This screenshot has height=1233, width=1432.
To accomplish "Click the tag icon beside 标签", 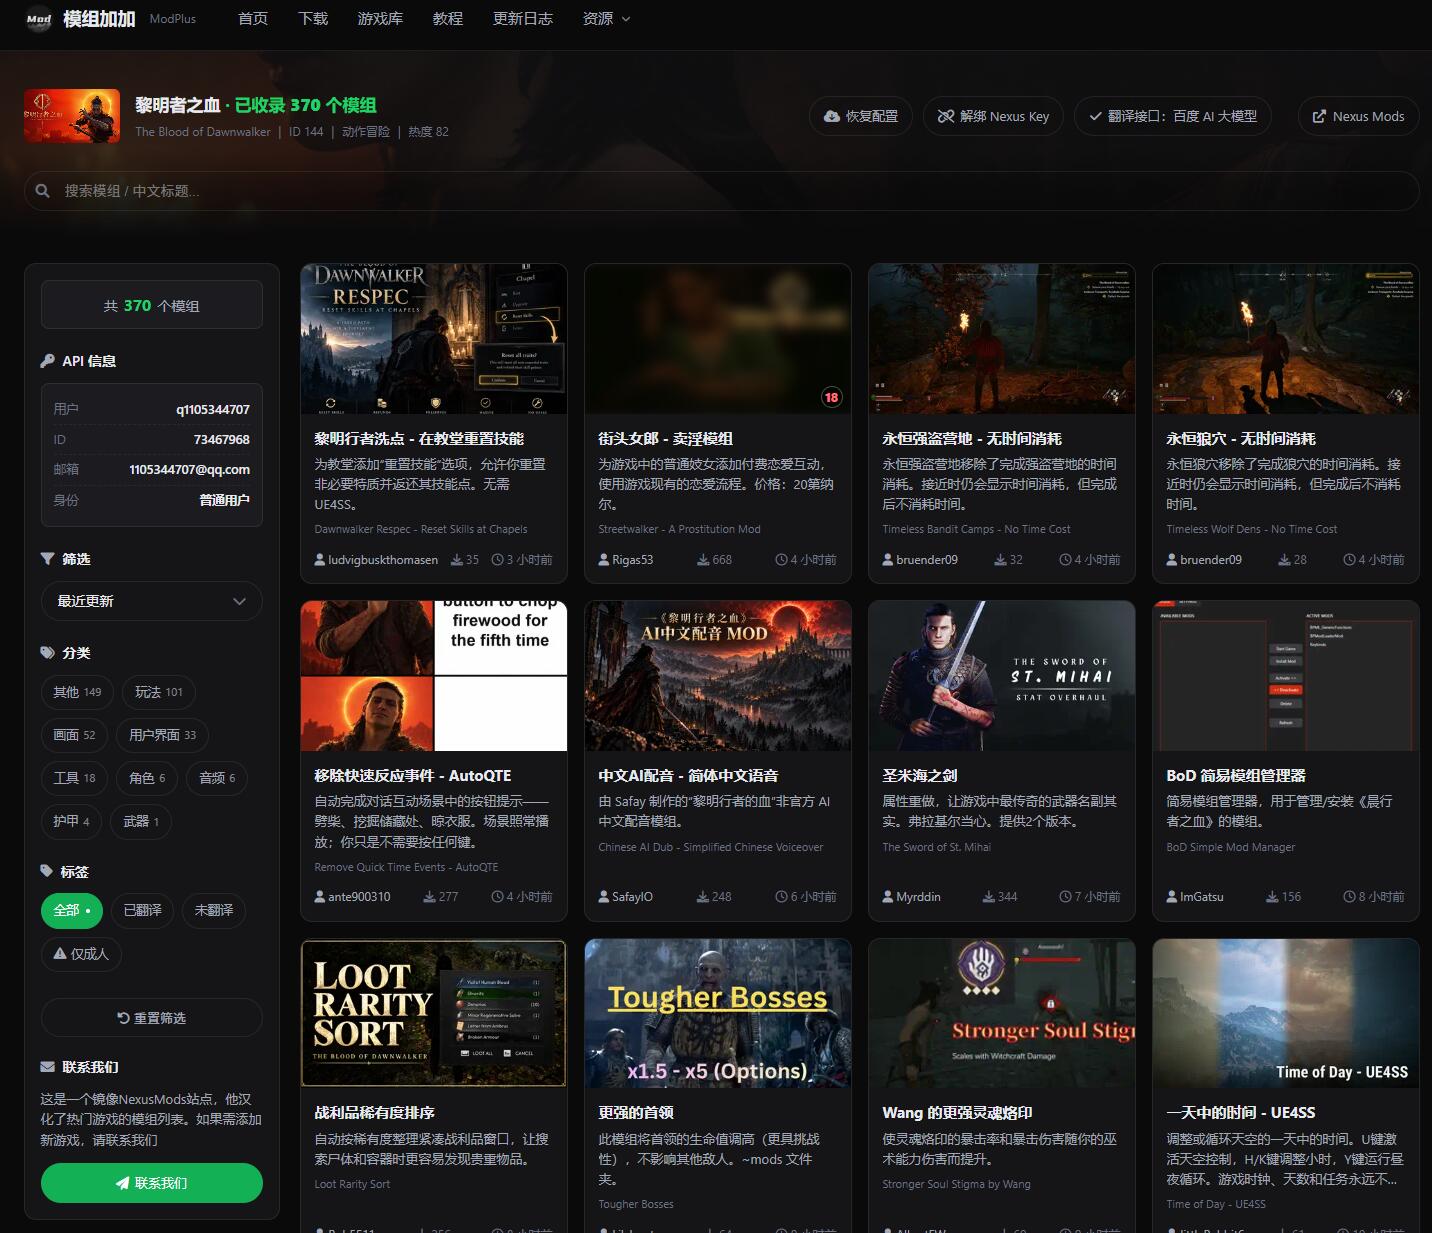I will click(x=47, y=871).
